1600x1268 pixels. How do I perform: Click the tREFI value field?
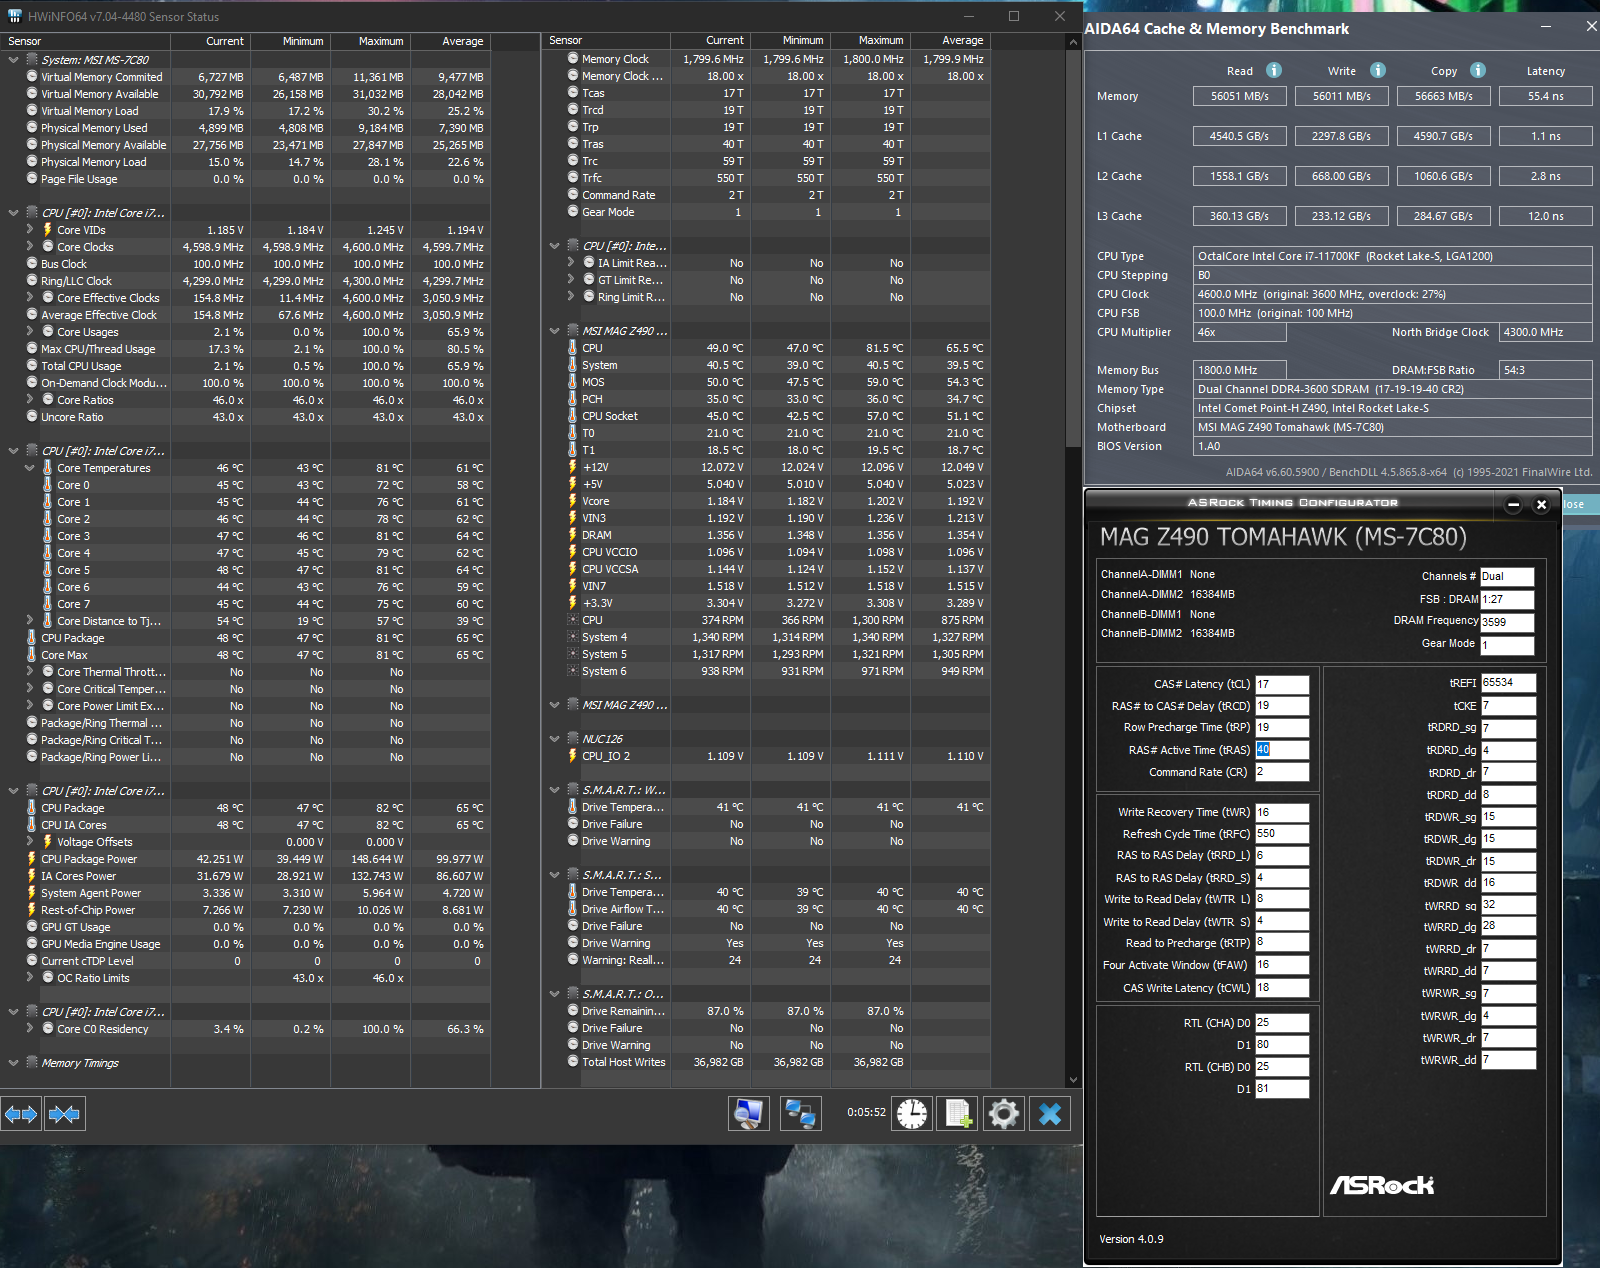(x=1507, y=683)
